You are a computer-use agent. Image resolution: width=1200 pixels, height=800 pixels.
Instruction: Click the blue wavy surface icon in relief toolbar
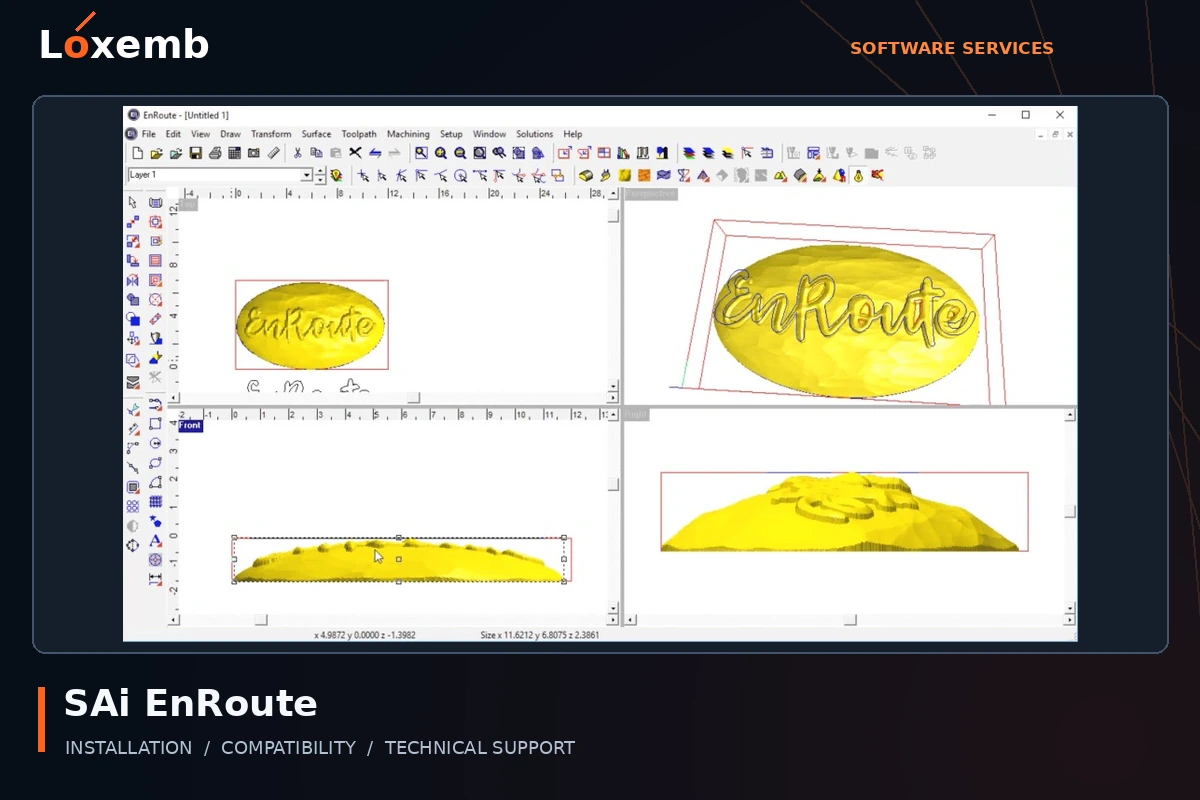[x=663, y=175]
